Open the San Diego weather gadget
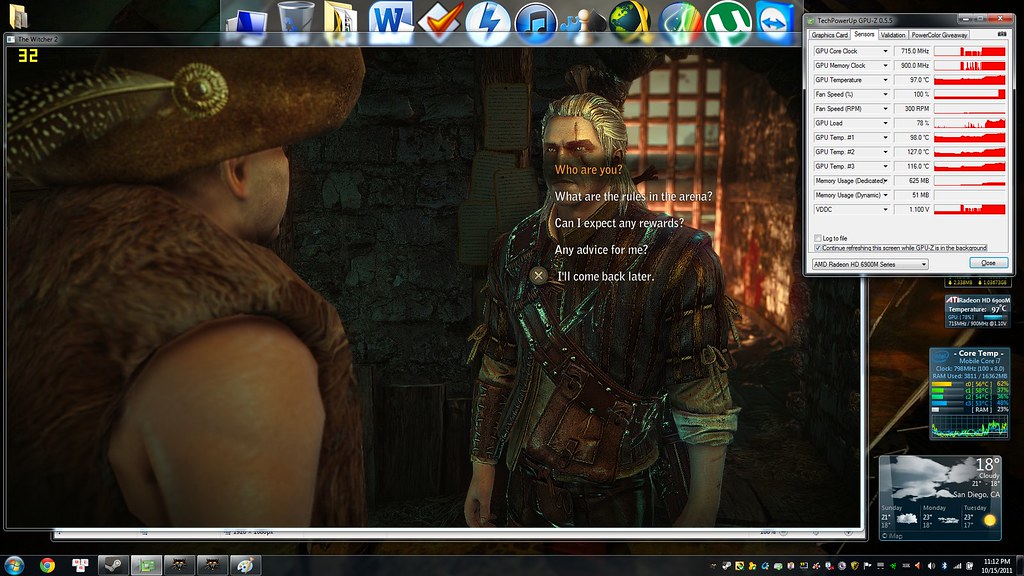 940,498
